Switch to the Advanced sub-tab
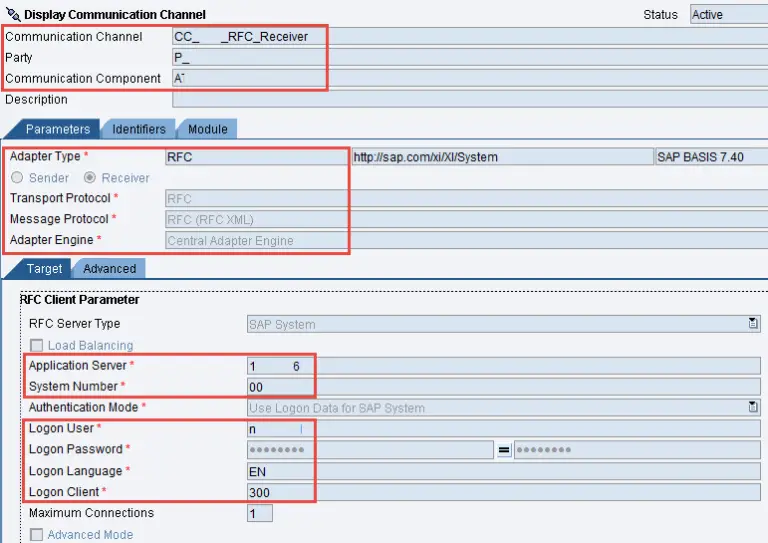Viewport: 768px width, 543px height. point(109,268)
